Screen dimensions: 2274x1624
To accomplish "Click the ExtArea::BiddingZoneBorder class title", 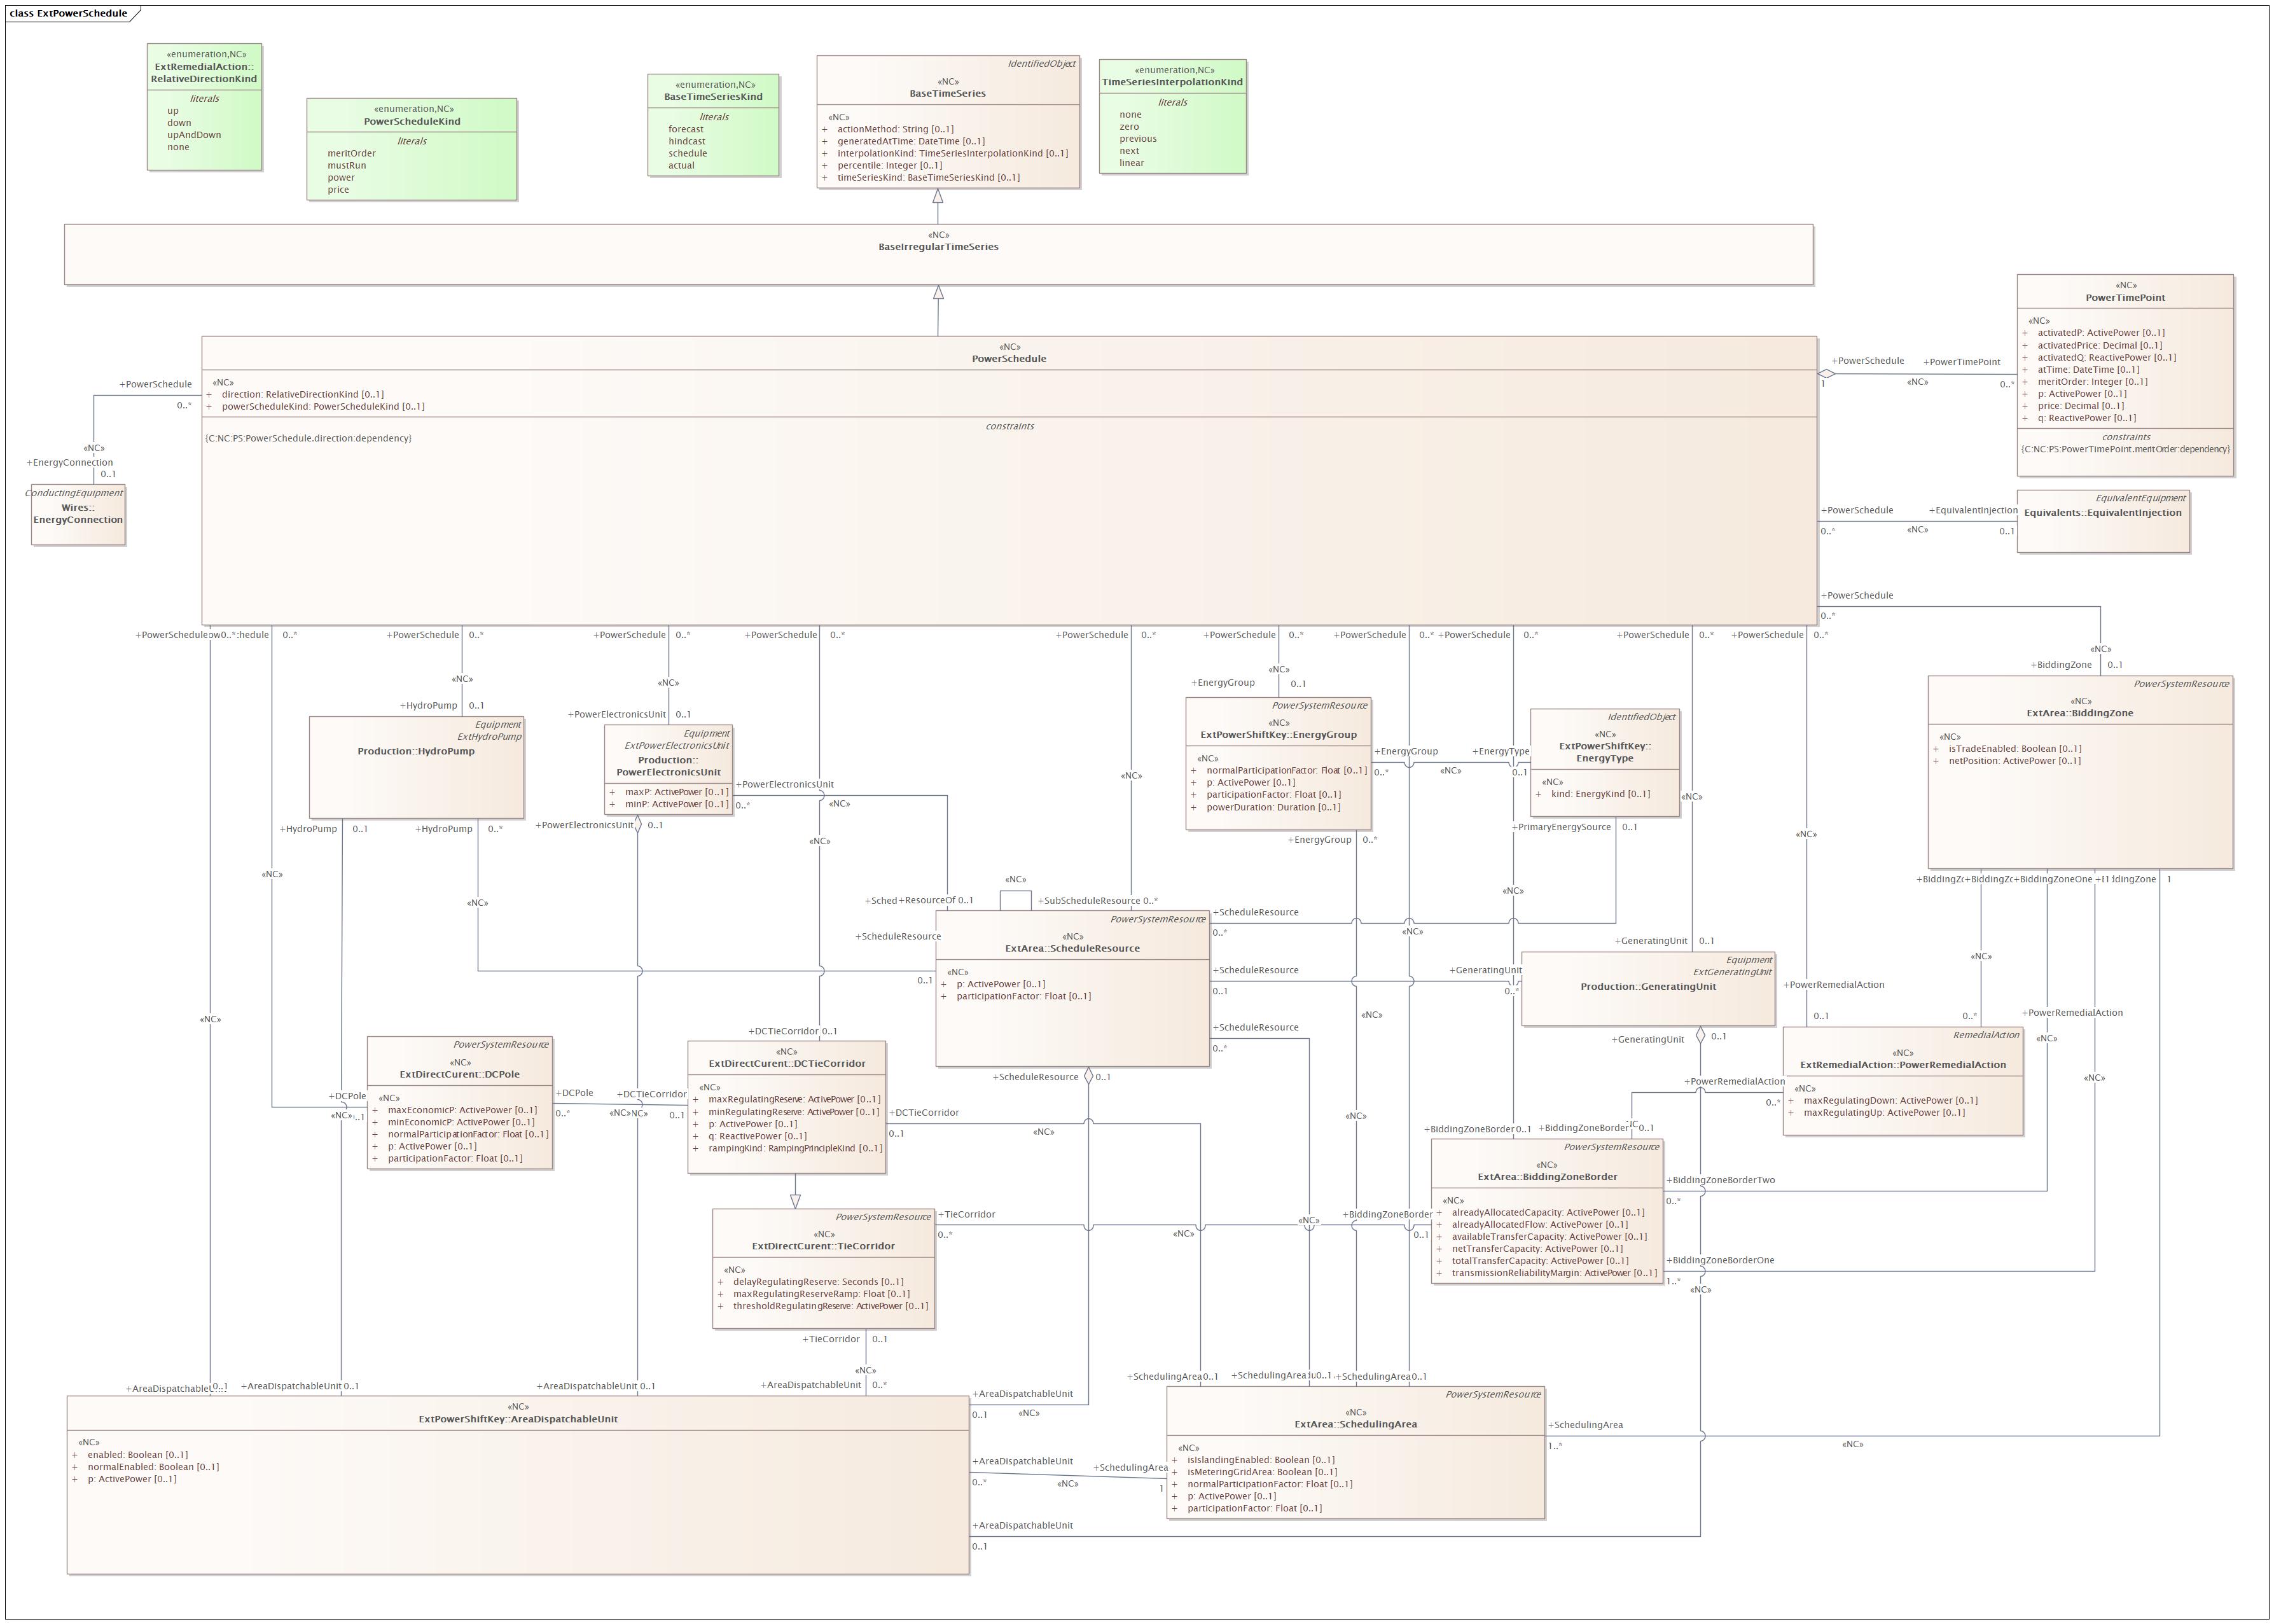I will (x=1547, y=1177).
